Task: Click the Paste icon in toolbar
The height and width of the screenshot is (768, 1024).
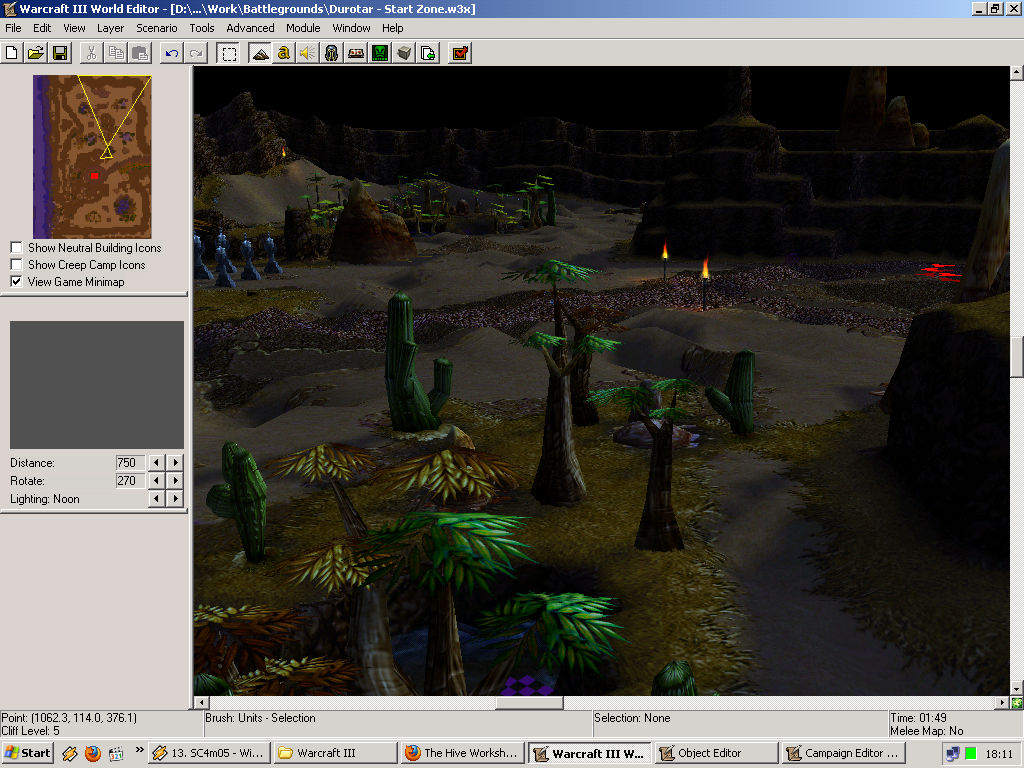Action: point(140,53)
